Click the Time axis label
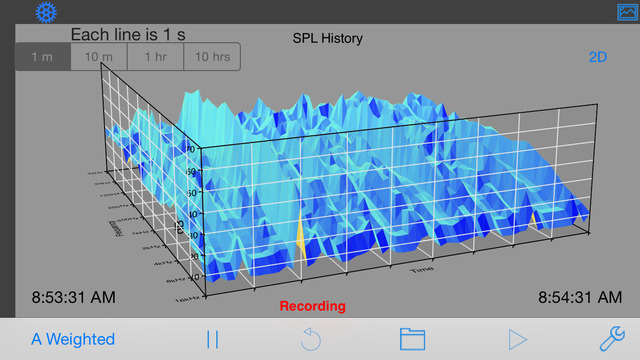The height and width of the screenshot is (360, 640). 422,270
